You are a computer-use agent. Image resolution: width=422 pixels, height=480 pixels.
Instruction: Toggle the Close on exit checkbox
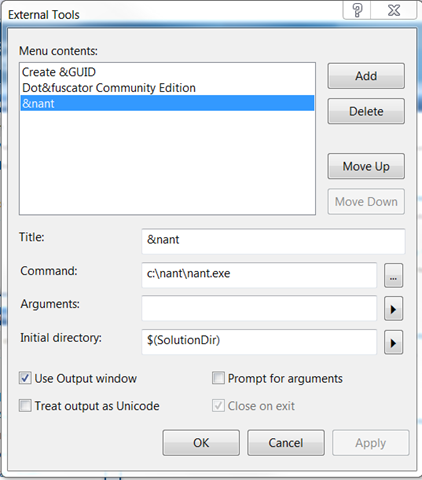(x=218, y=406)
